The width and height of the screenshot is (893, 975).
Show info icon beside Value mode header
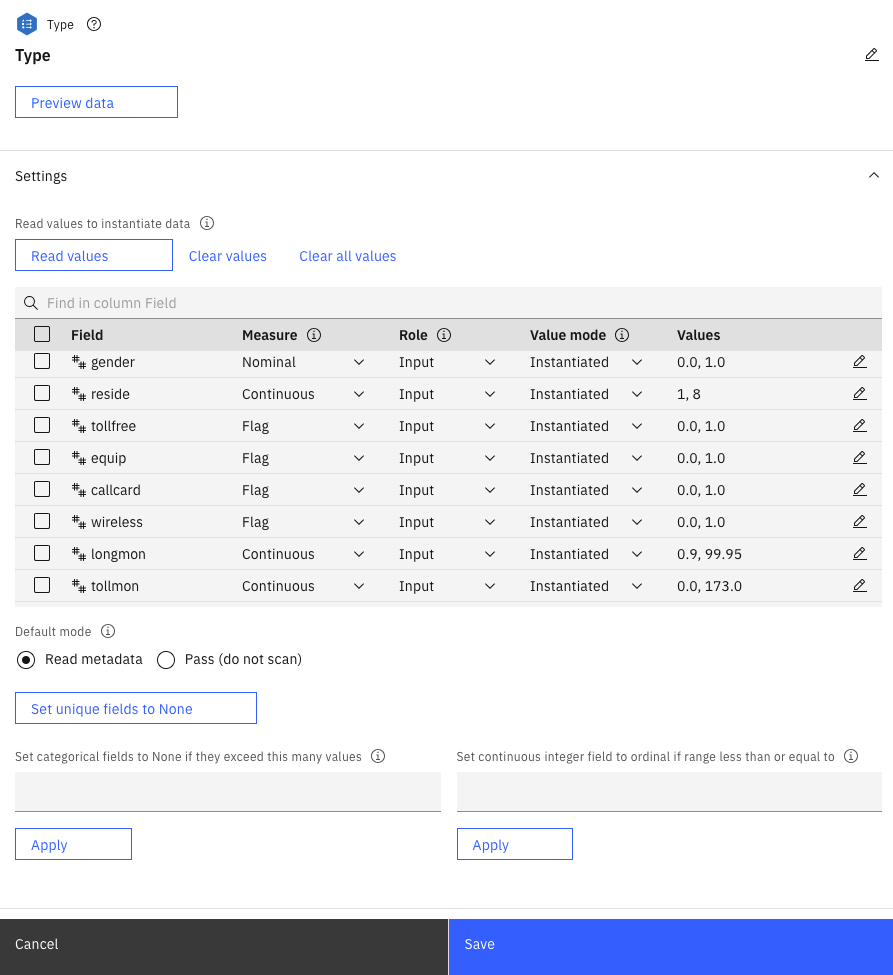coord(622,335)
